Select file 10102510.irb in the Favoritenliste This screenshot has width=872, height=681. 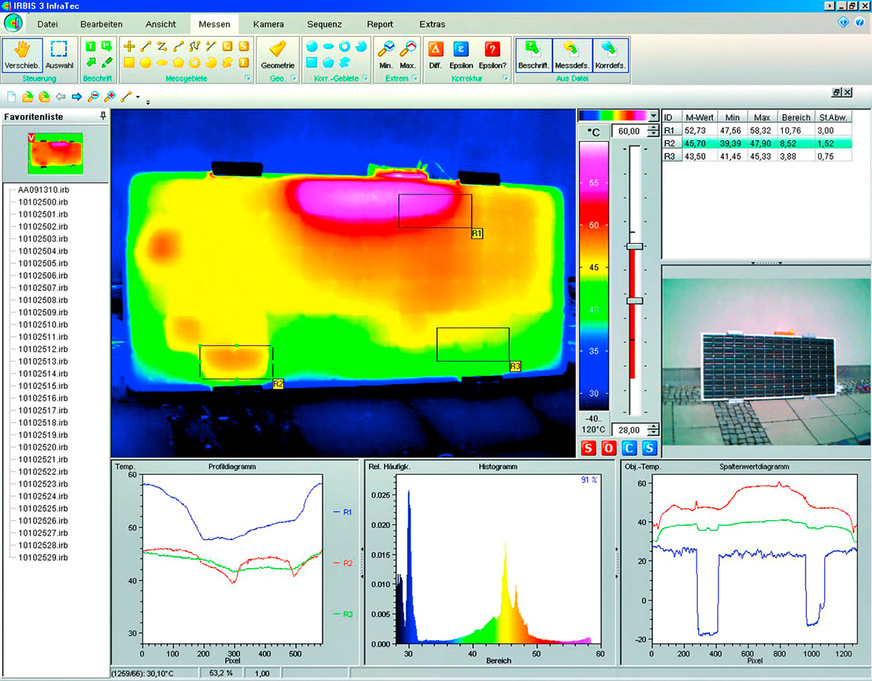pos(45,324)
